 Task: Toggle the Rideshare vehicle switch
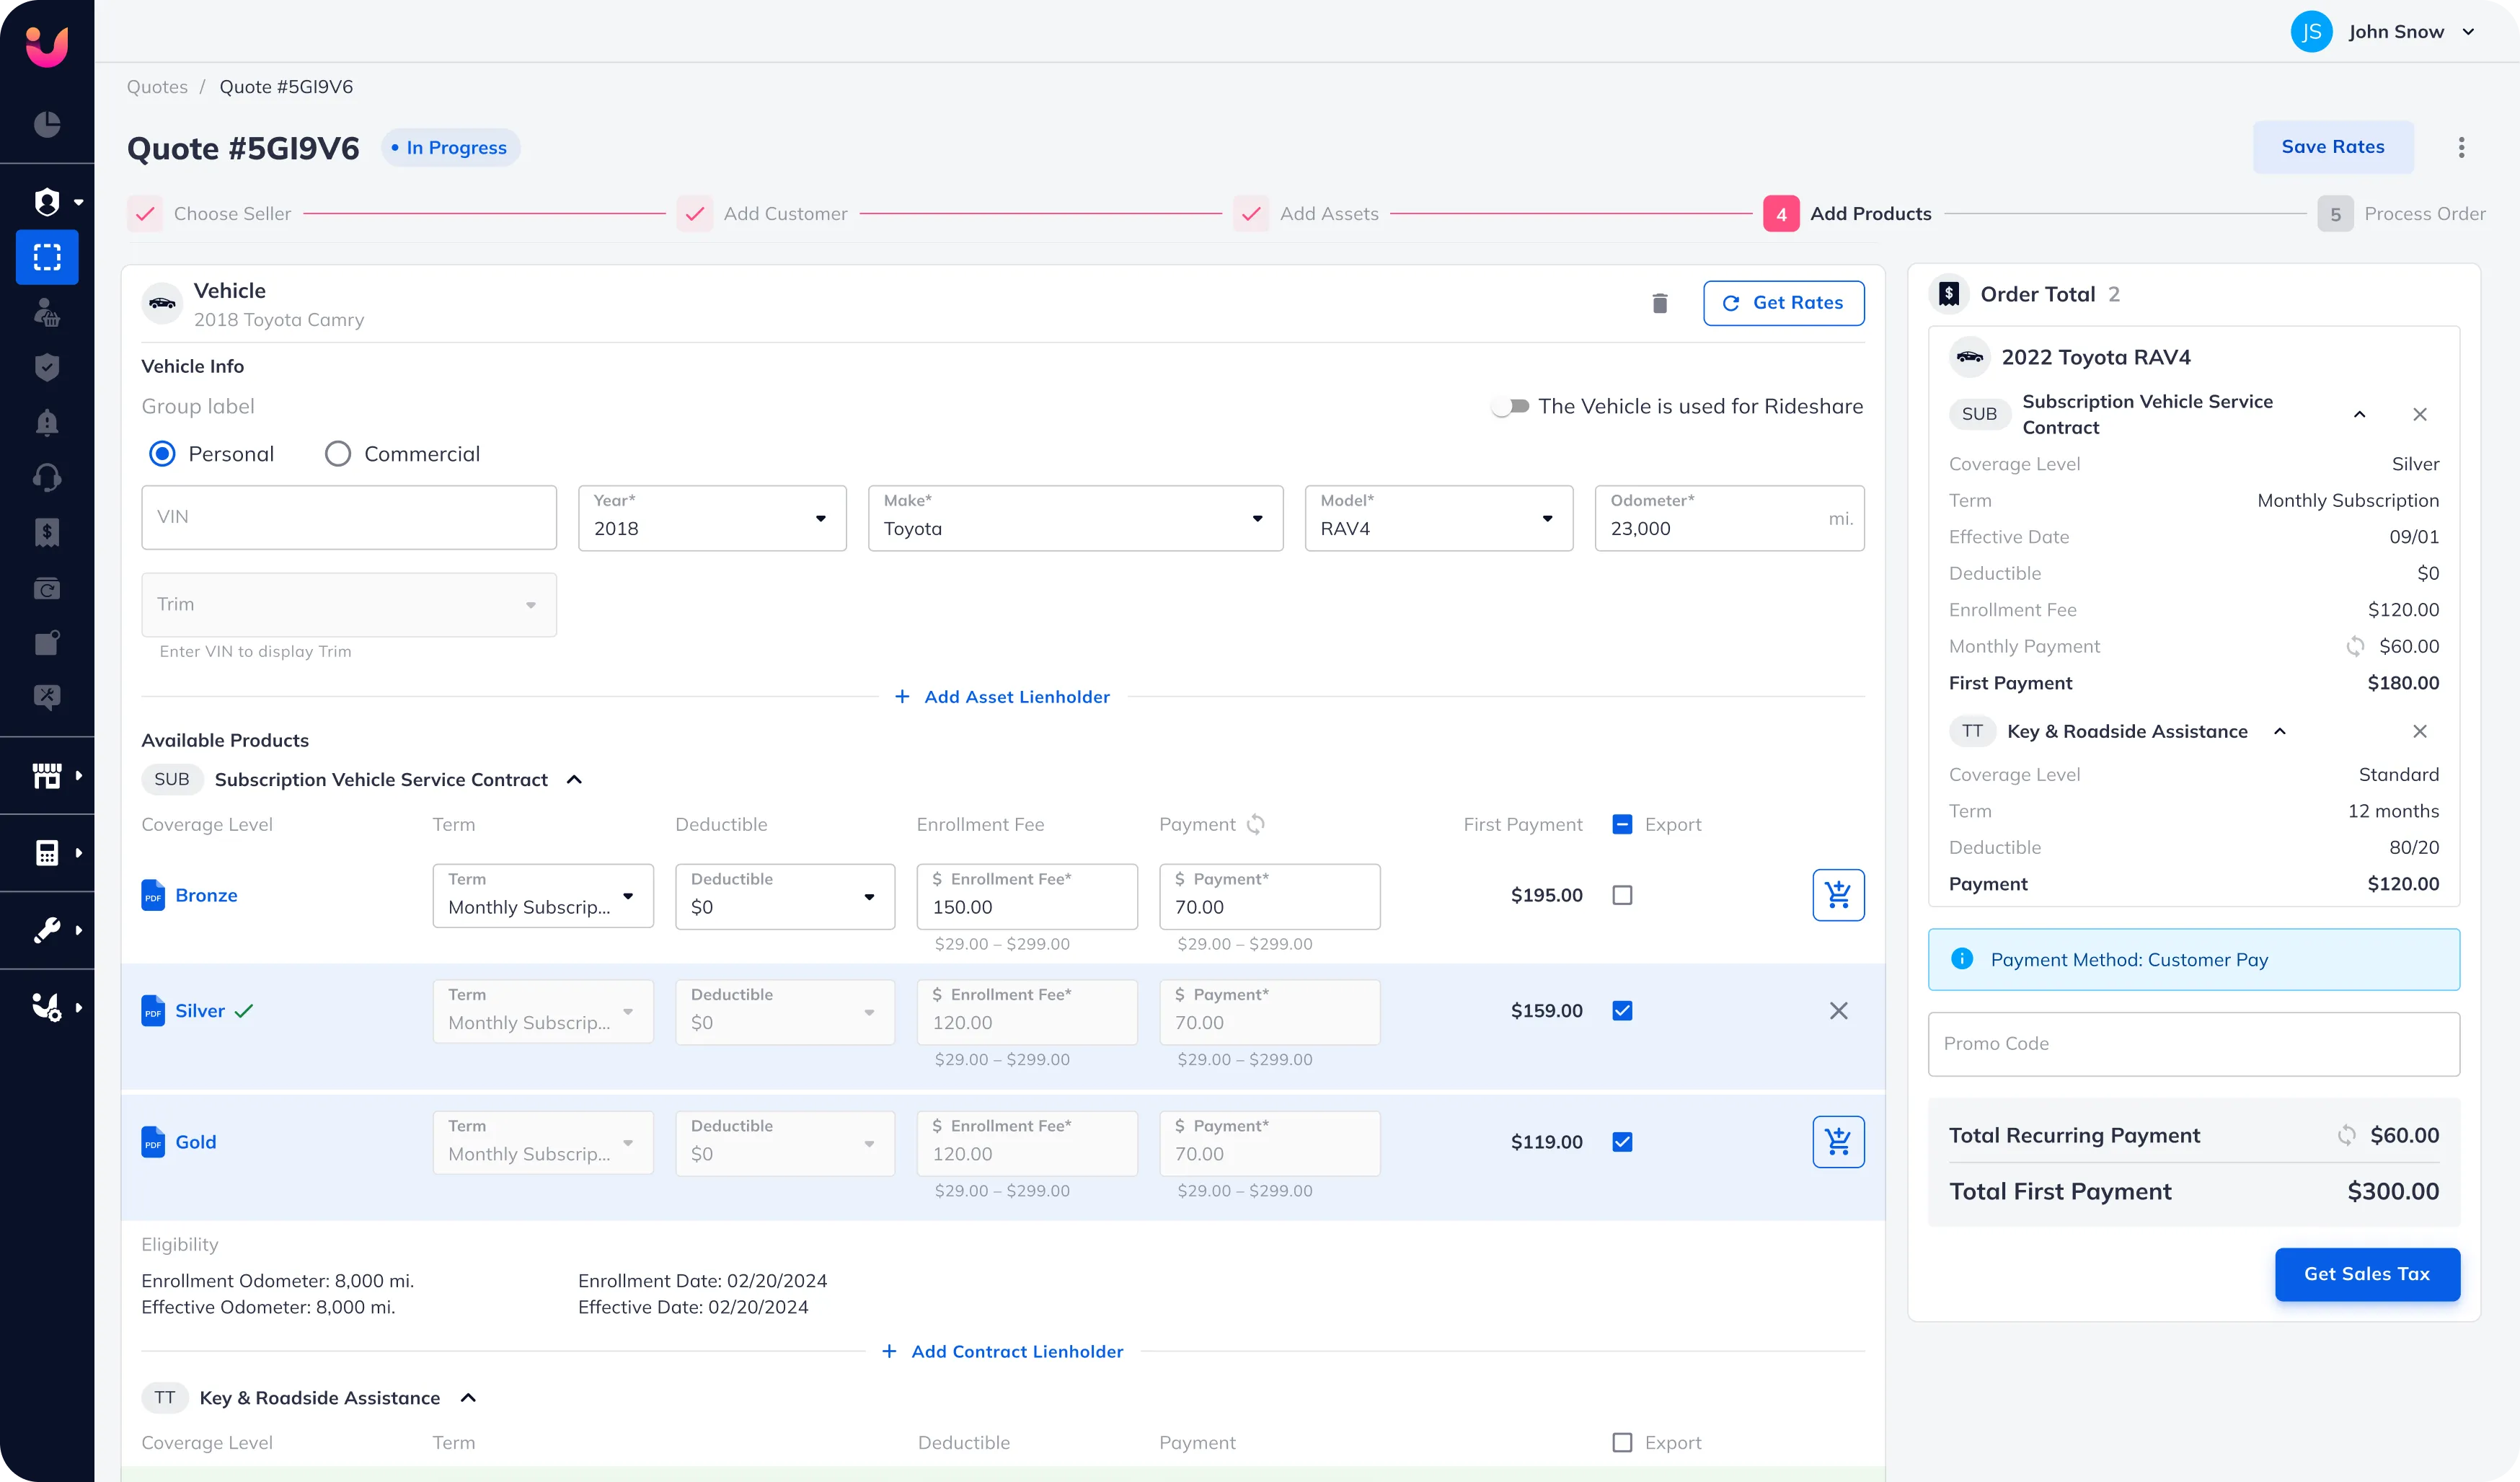pos(1510,406)
